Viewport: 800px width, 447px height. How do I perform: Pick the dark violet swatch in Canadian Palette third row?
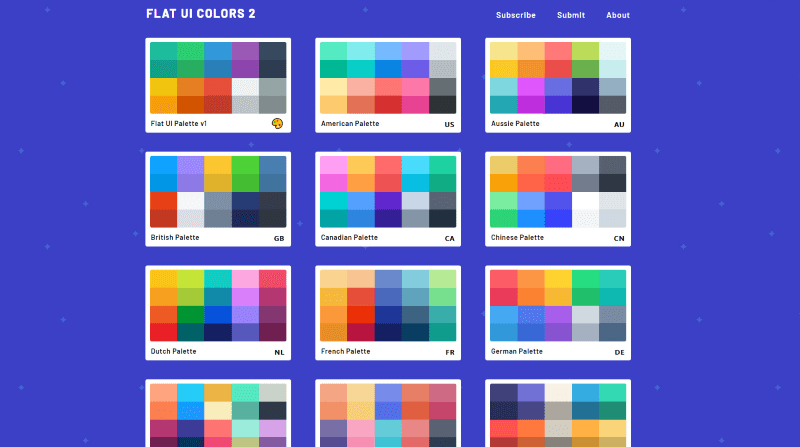coord(388,201)
